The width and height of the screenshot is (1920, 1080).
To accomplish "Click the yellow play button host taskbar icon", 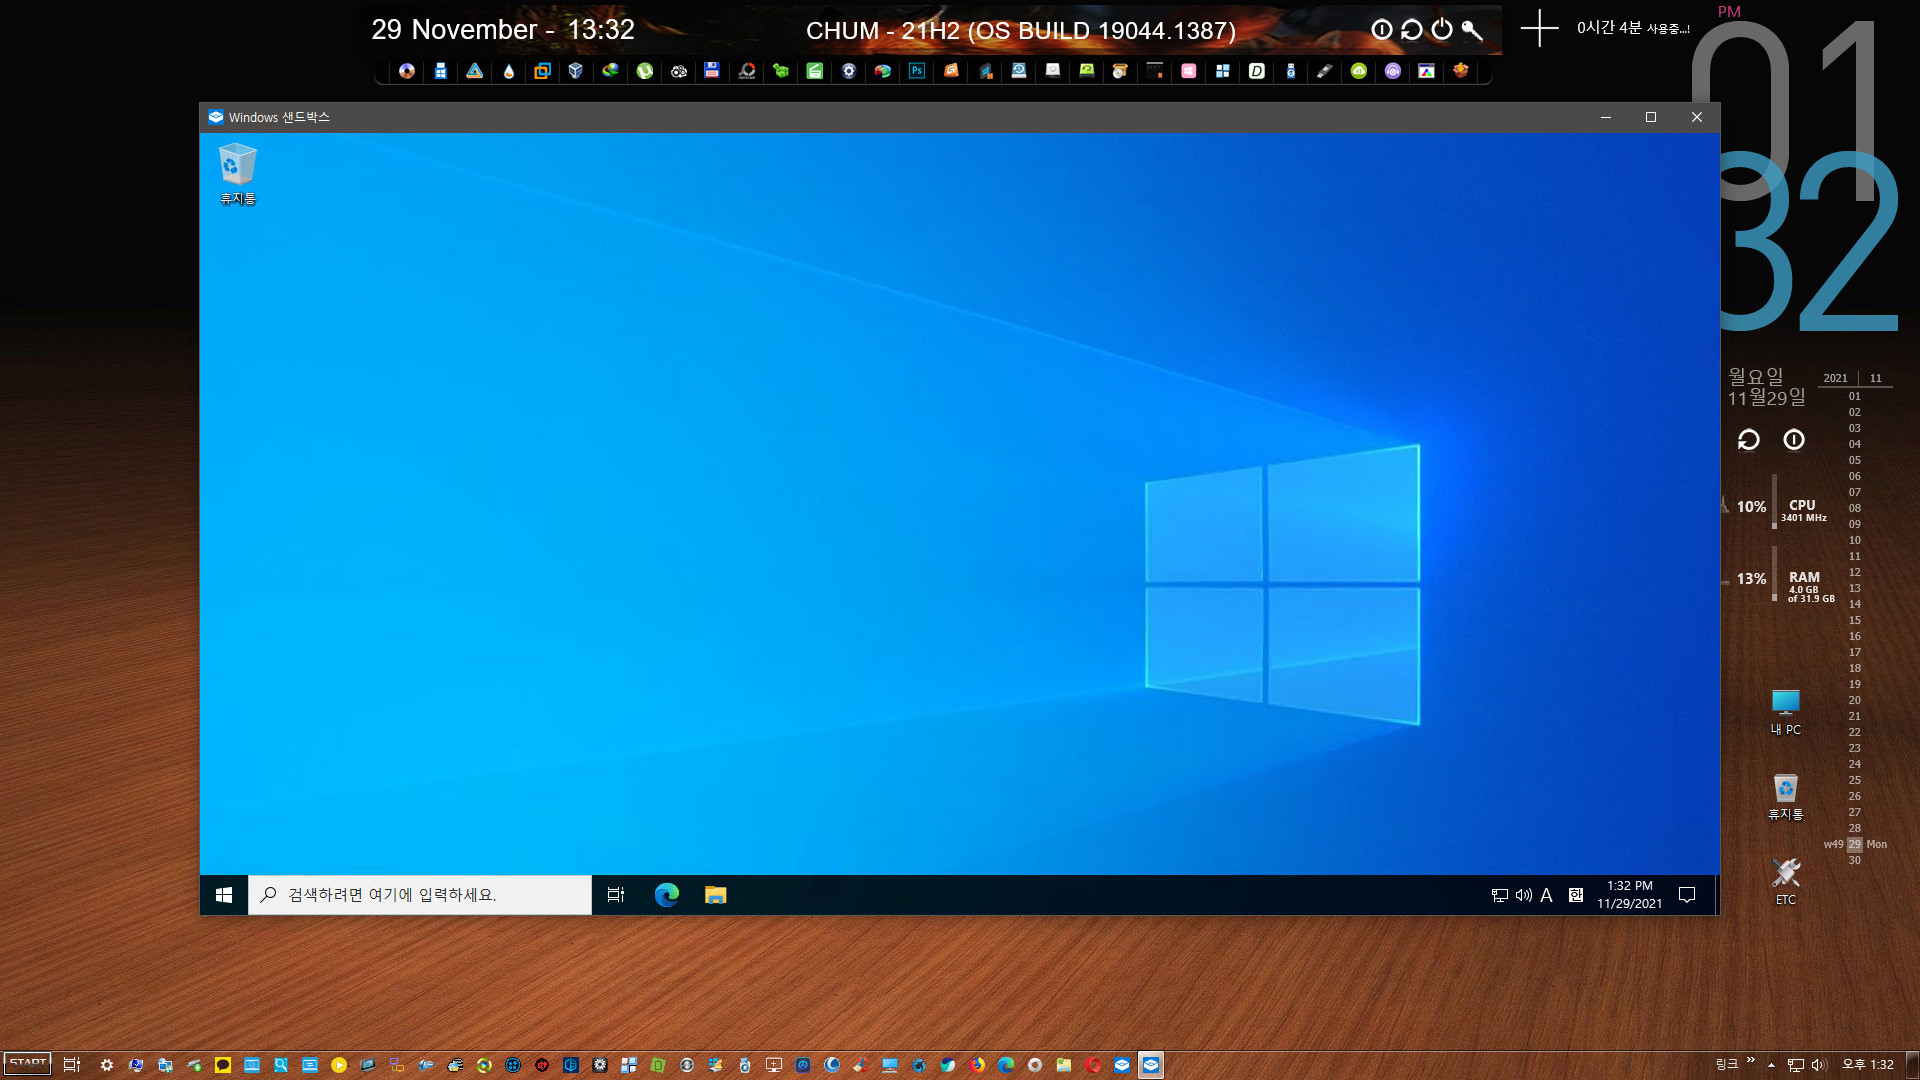I will tap(339, 1065).
